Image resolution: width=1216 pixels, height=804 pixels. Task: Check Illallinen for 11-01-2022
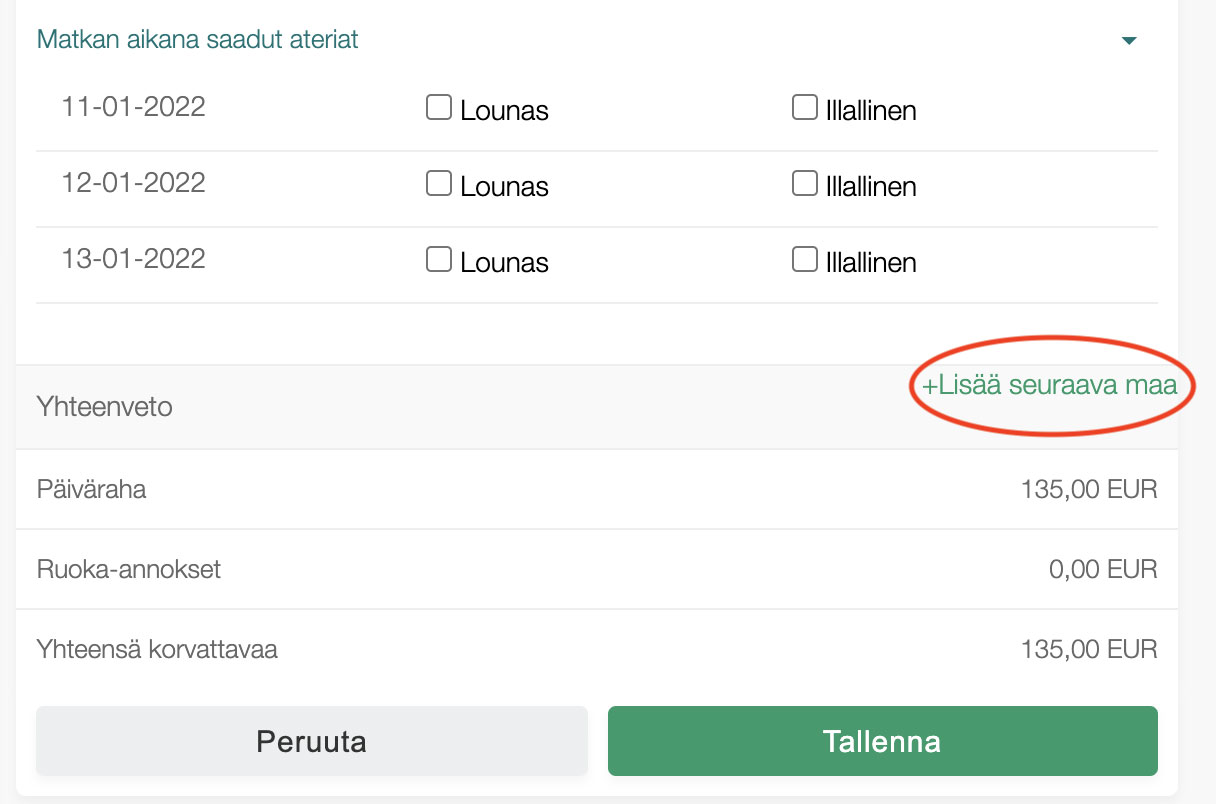pos(805,107)
